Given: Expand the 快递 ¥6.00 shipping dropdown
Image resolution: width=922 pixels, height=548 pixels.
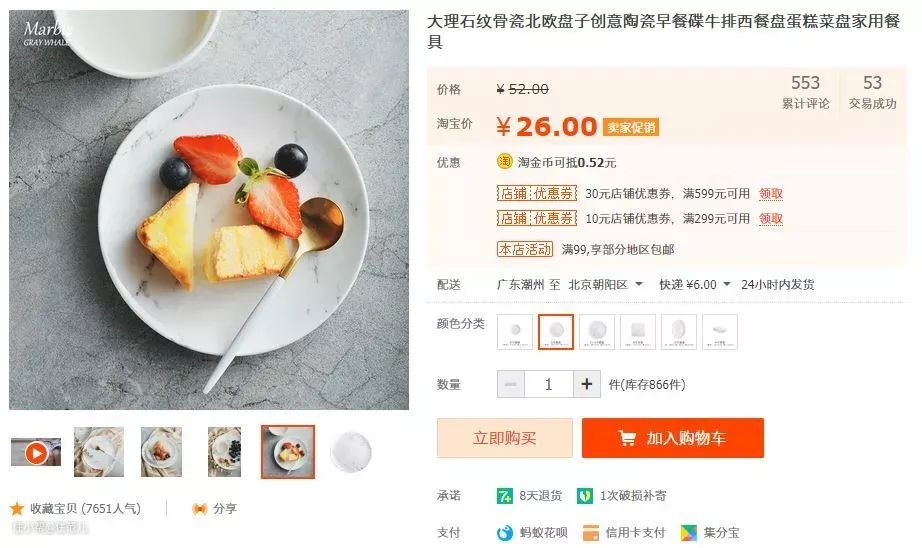Looking at the screenshot, I should pos(694,285).
